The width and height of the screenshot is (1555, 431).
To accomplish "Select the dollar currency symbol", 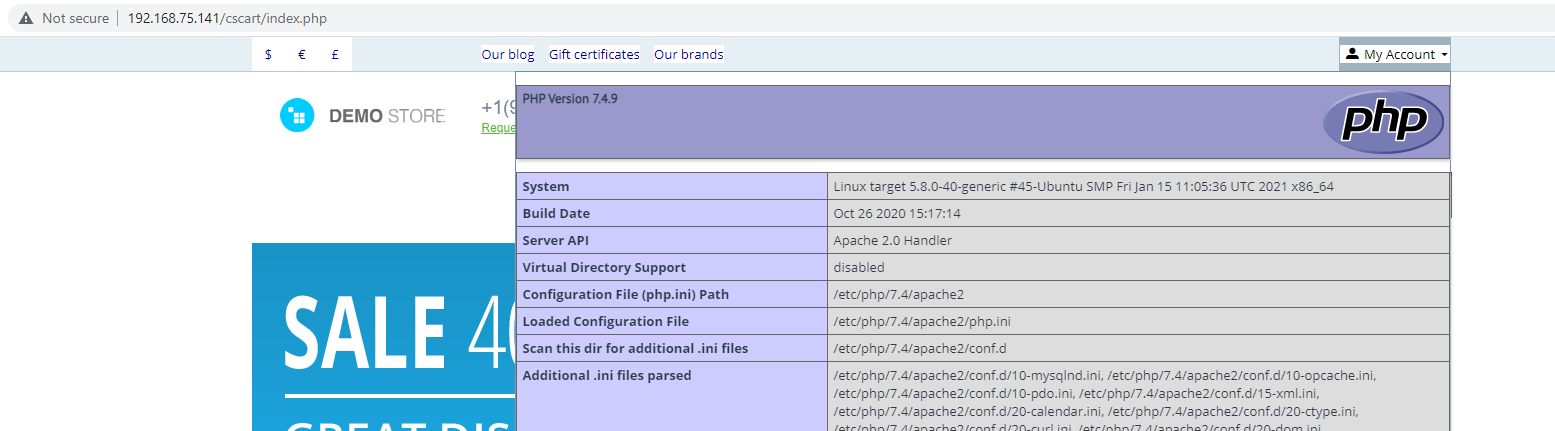I will (268, 55).
